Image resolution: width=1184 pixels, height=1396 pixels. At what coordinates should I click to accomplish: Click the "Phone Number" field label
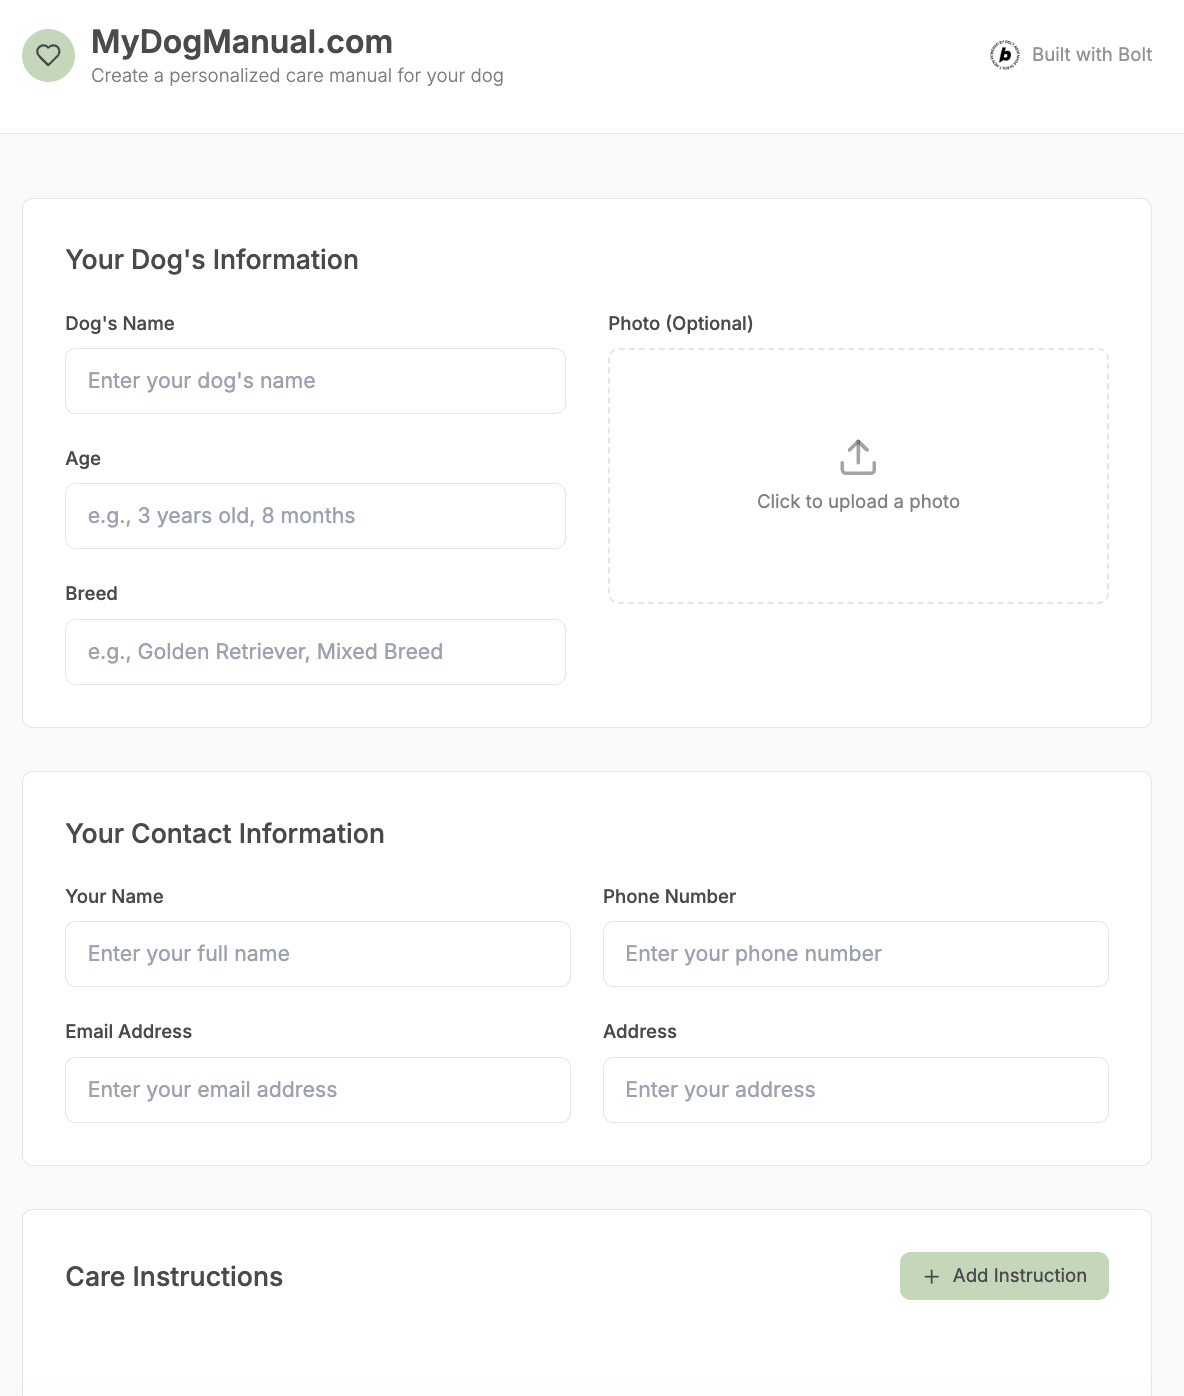tap(669, 897)
